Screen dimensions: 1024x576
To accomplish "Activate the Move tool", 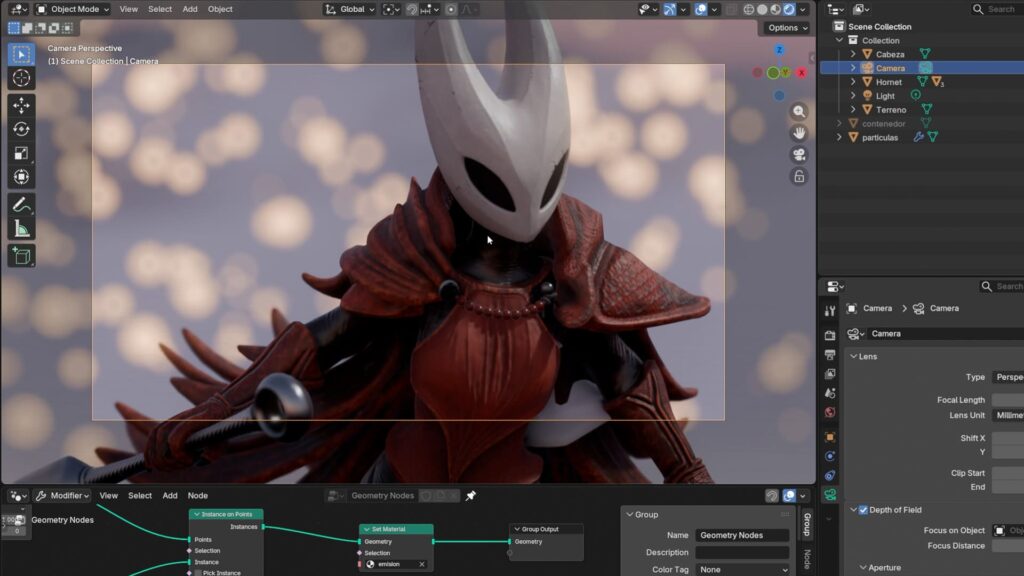I will point(21,105).
